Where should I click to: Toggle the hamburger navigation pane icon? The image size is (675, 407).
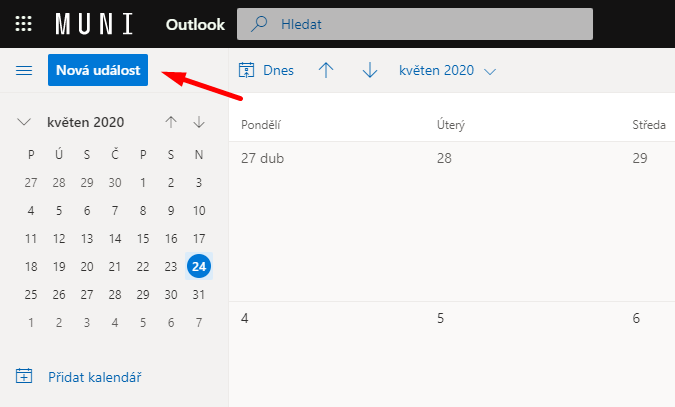coord(24,70)
